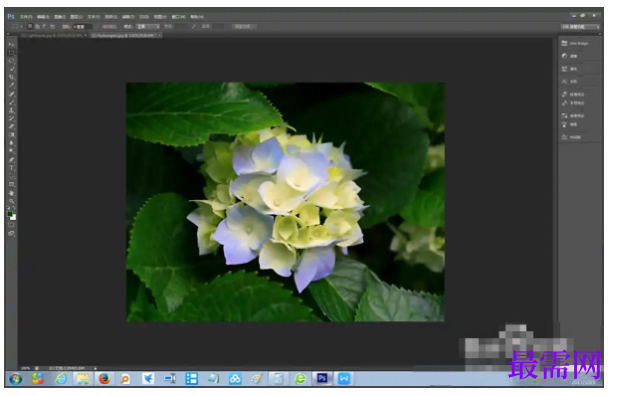Open the Windows Start menu
The image size is (620, 396).
pyautogui.click(x=15, y=379)
